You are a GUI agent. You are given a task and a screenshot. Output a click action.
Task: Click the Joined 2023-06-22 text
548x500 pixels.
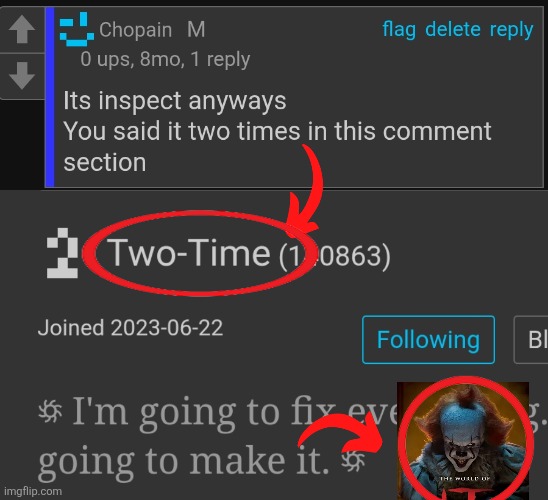tap(130, 328)
